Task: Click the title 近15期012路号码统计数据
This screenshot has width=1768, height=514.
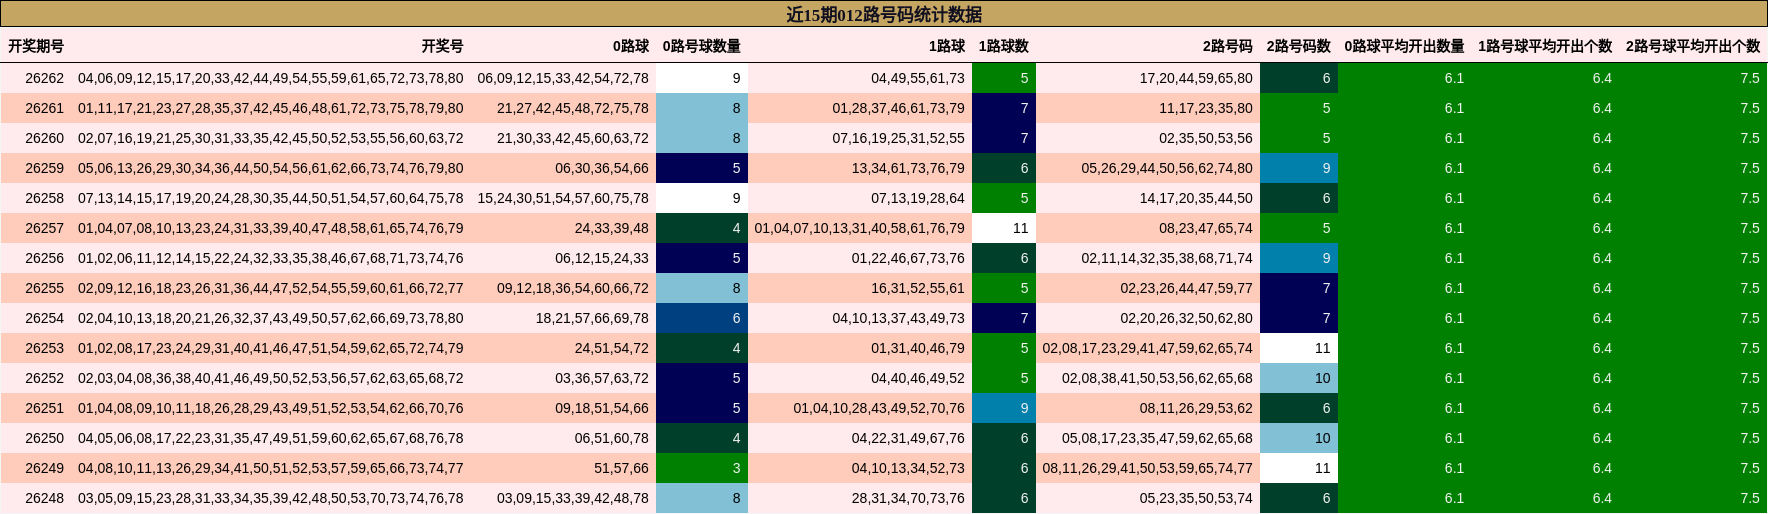Action: [x=884, y=14]
